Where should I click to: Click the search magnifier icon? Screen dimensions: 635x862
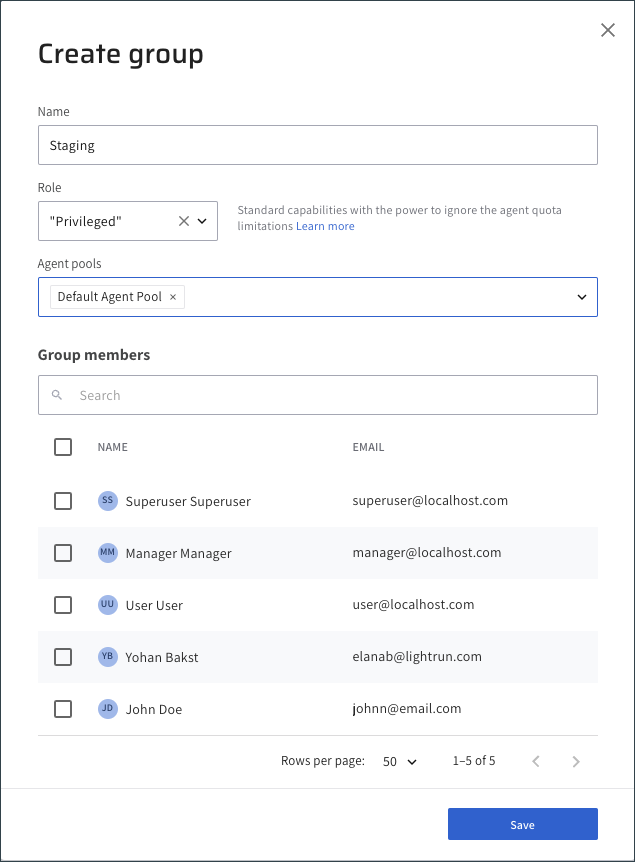57,395
